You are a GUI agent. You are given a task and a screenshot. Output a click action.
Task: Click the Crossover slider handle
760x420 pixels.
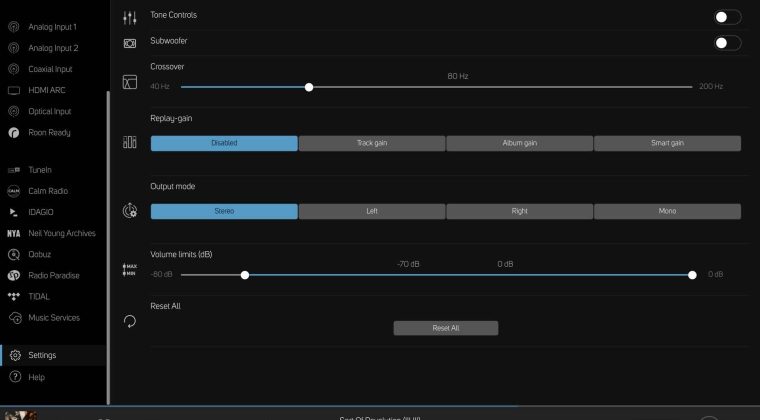(309, 87)
